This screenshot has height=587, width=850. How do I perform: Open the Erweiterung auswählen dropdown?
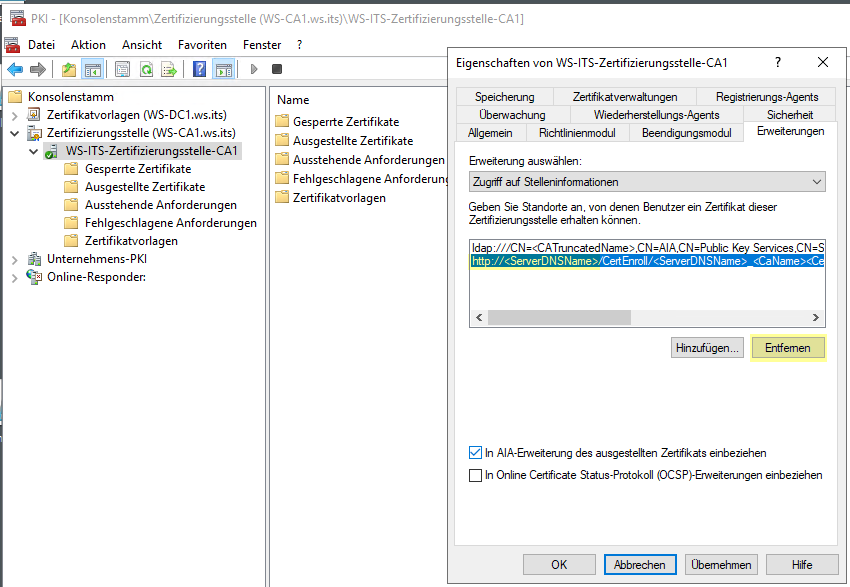tap(647, 182)
